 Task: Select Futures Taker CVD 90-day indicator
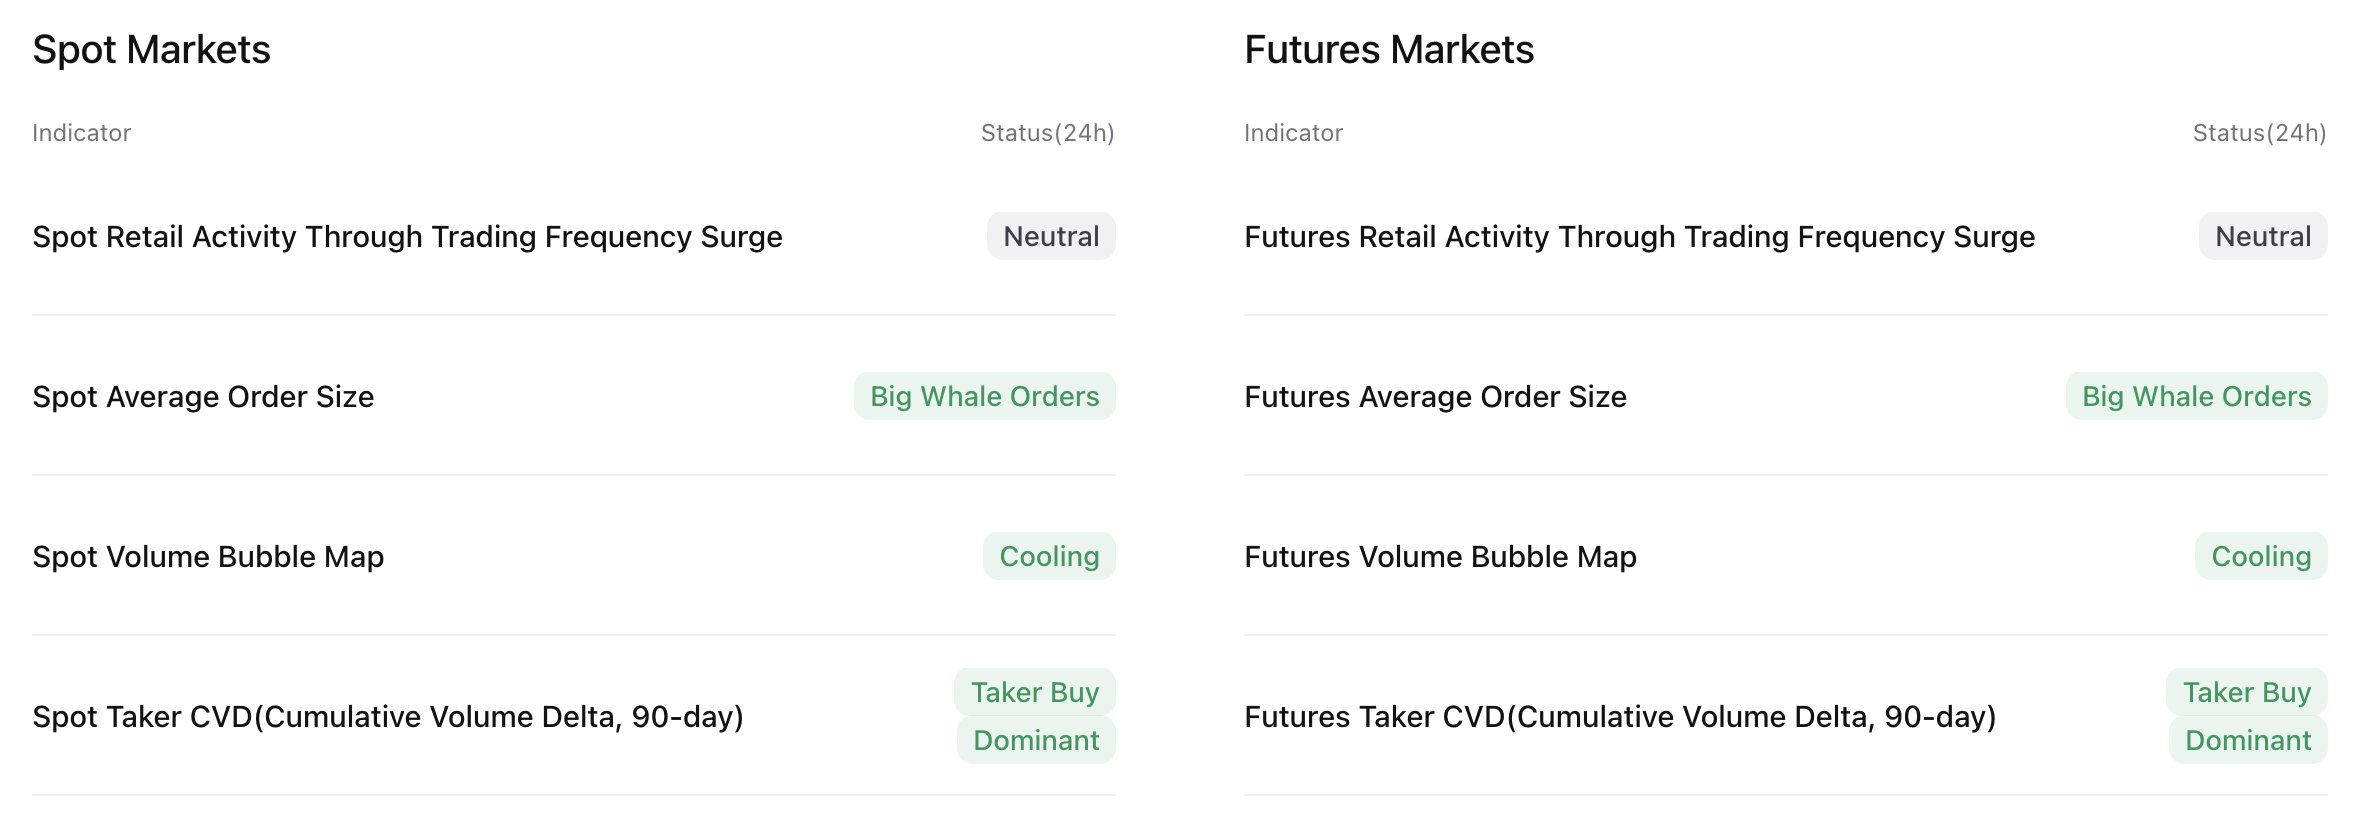[1620, 717]
